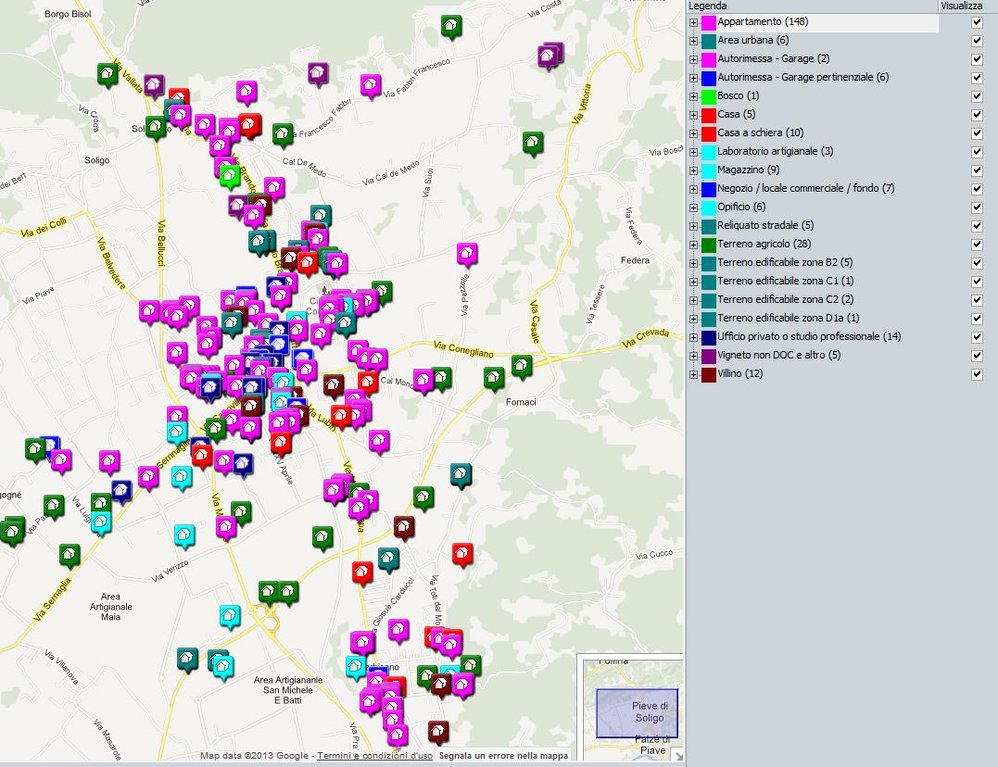
Task: Collapse the overview minimap using corner arrow
Action: (677, 757)
